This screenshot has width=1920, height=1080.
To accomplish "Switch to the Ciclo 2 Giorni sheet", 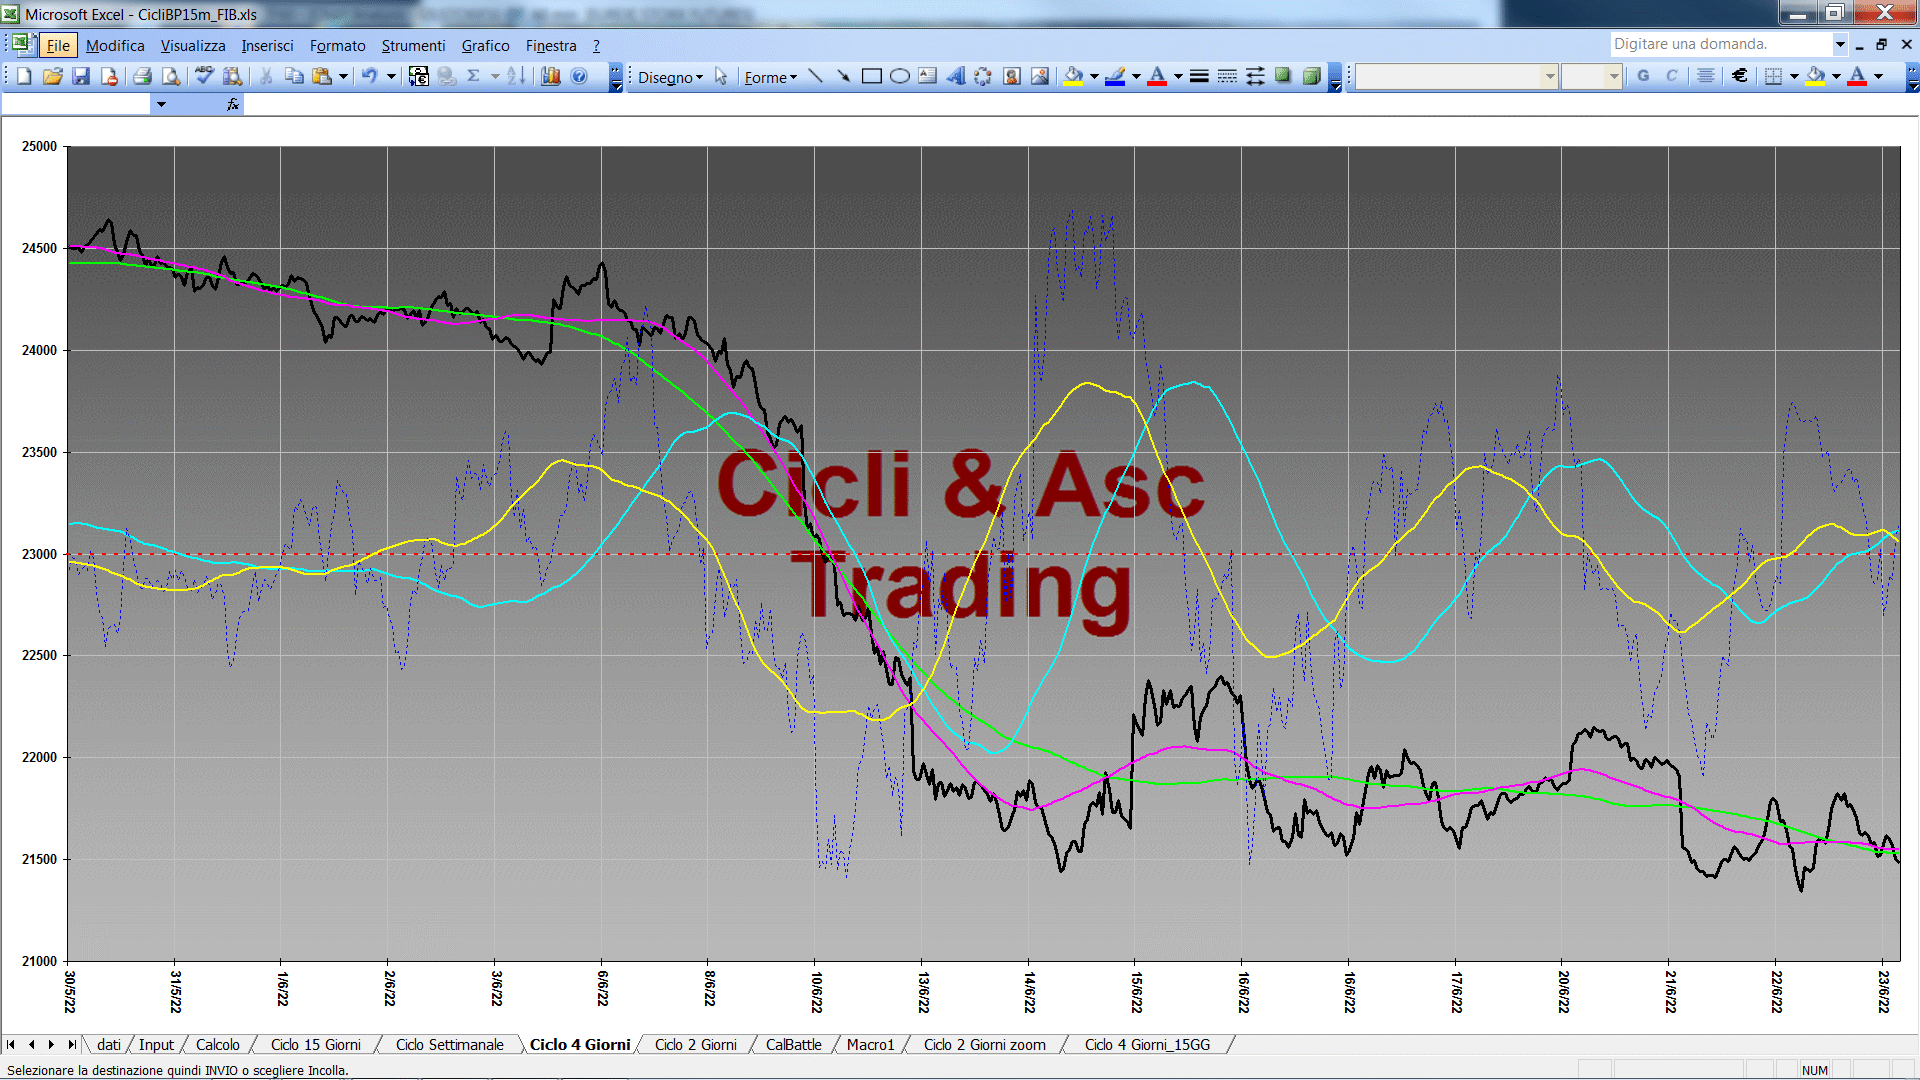I will [696, 1044].
